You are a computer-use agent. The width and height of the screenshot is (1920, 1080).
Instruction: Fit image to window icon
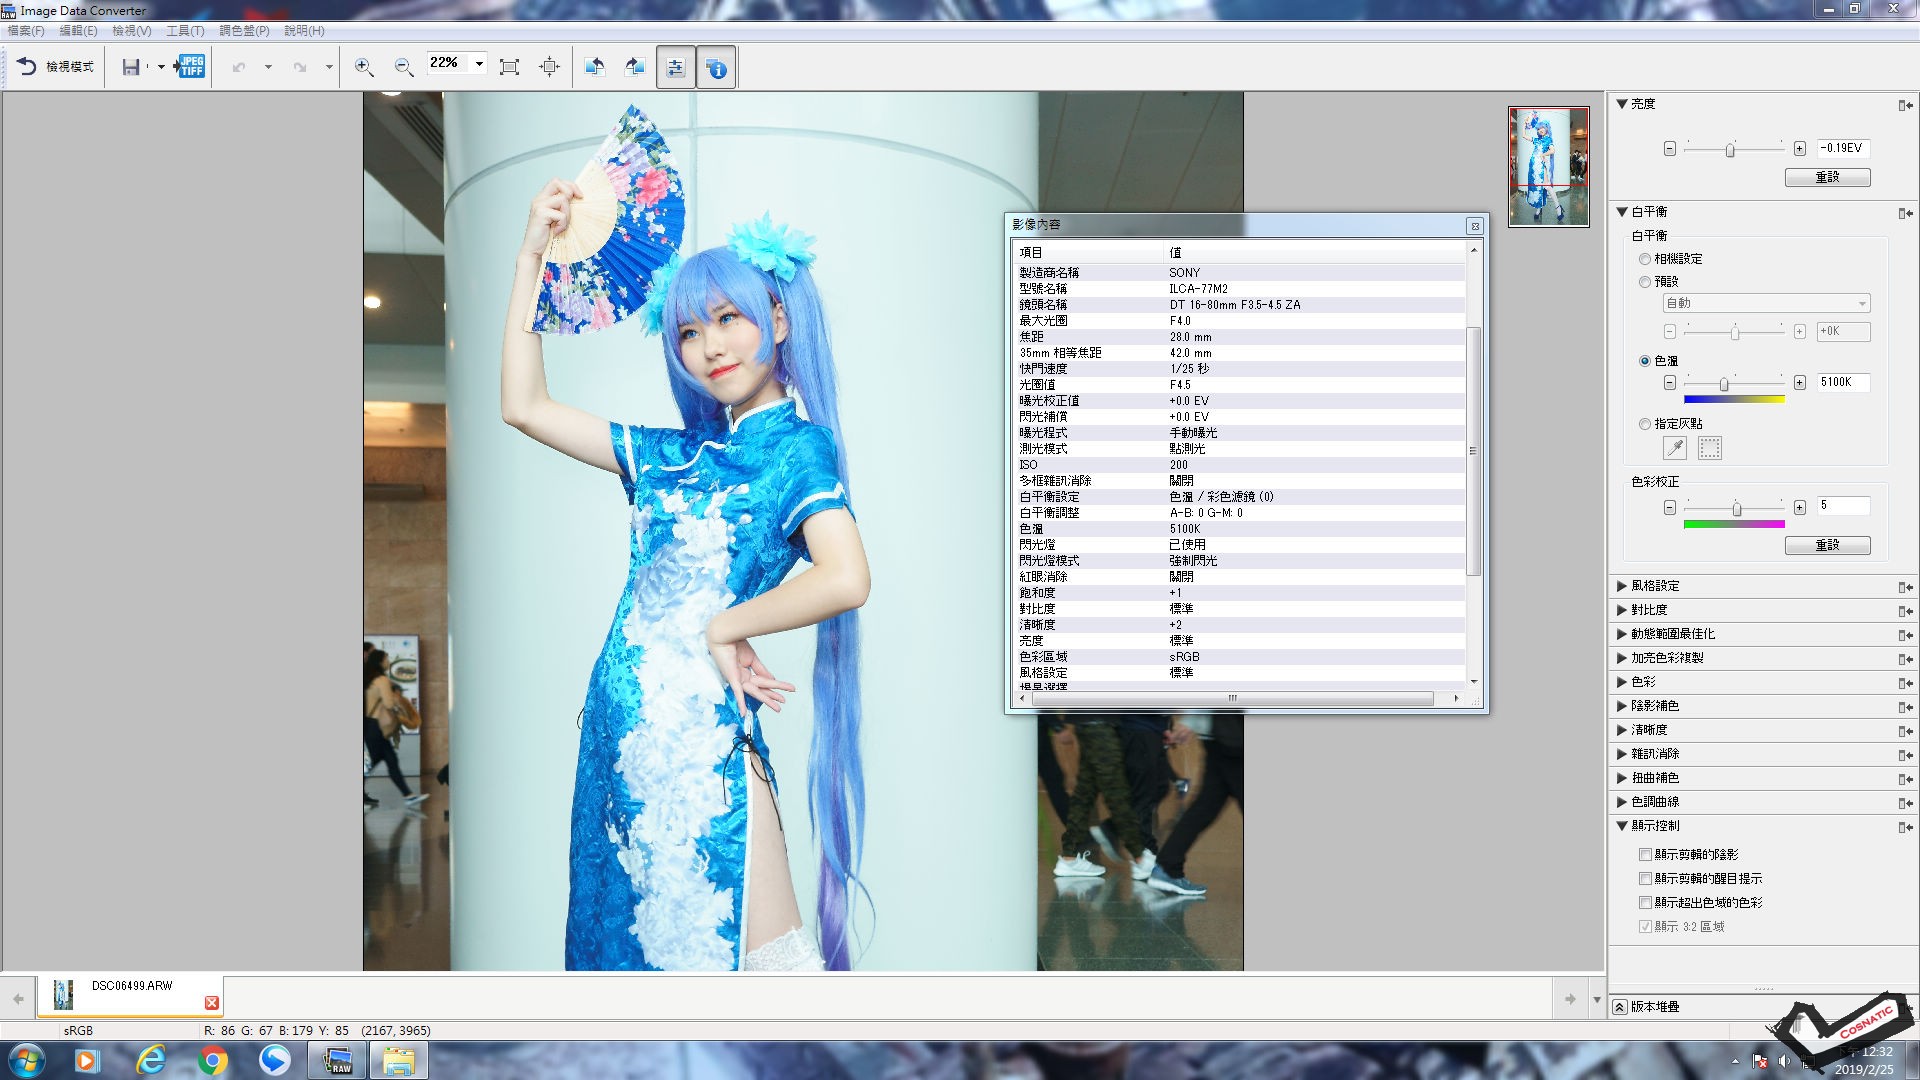509,67
